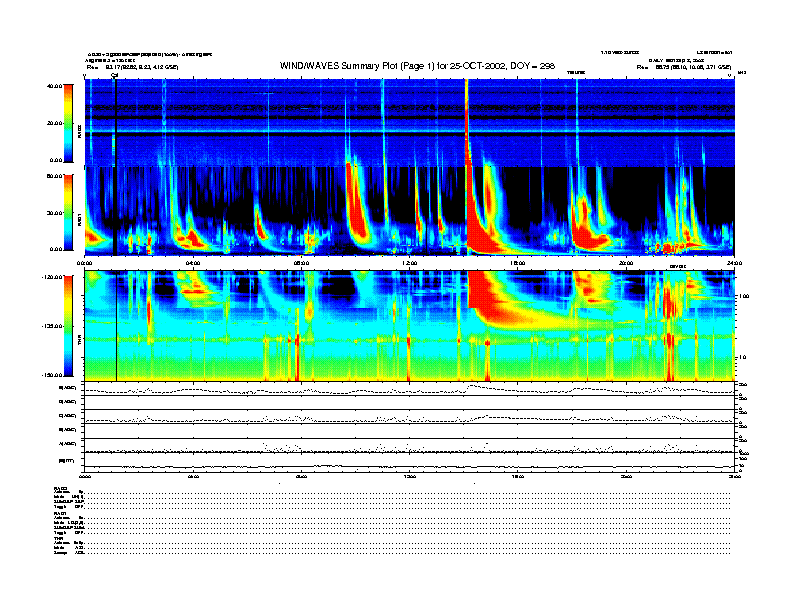Image resolution: width=792 pixels, height=612 pixels.
Task: Click the 40.00 label on RAD2 scale
Action: click(x=54, y=86)
